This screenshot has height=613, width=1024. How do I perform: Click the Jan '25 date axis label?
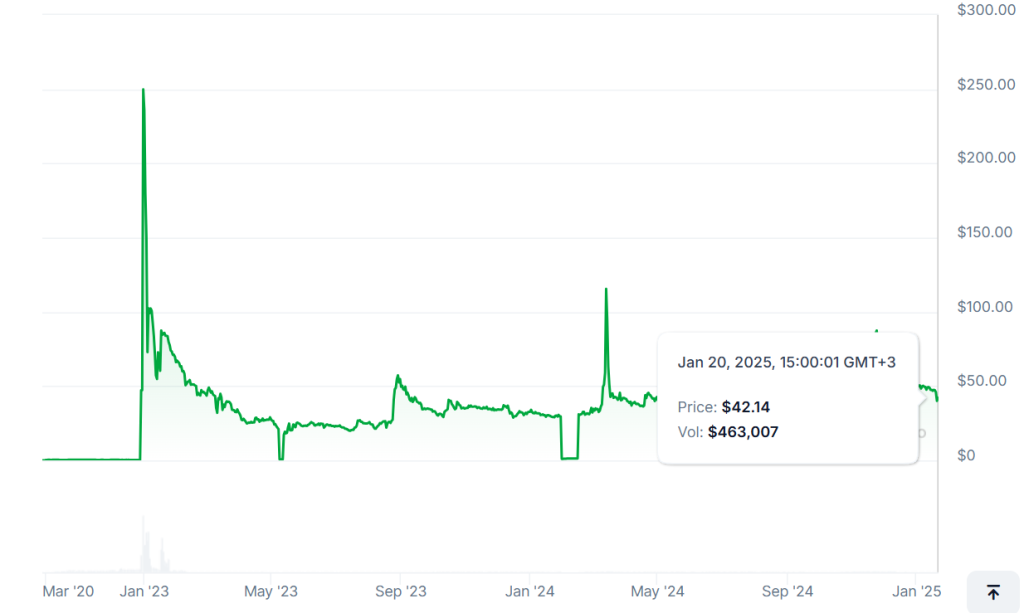[x=917, y=591]
